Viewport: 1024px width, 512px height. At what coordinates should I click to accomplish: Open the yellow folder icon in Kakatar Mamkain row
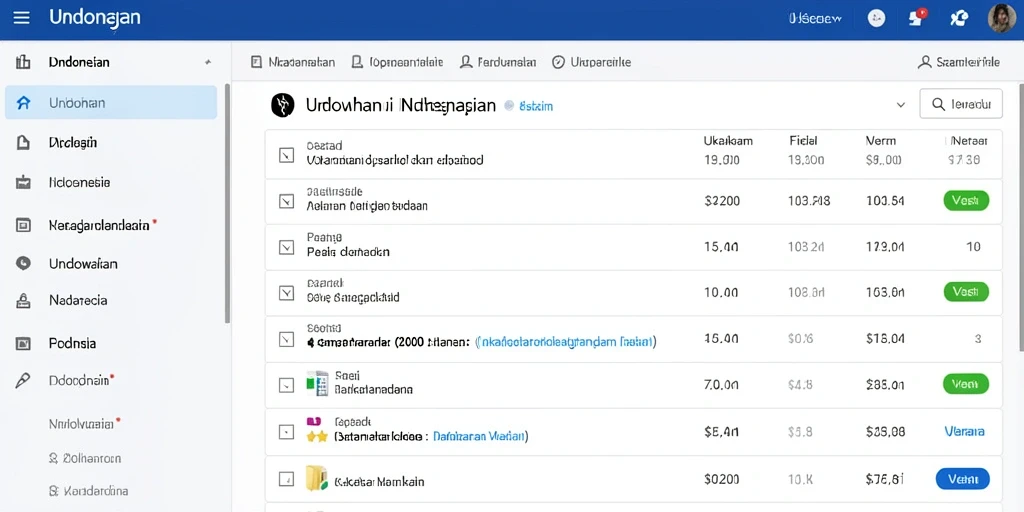coord(317,479)
